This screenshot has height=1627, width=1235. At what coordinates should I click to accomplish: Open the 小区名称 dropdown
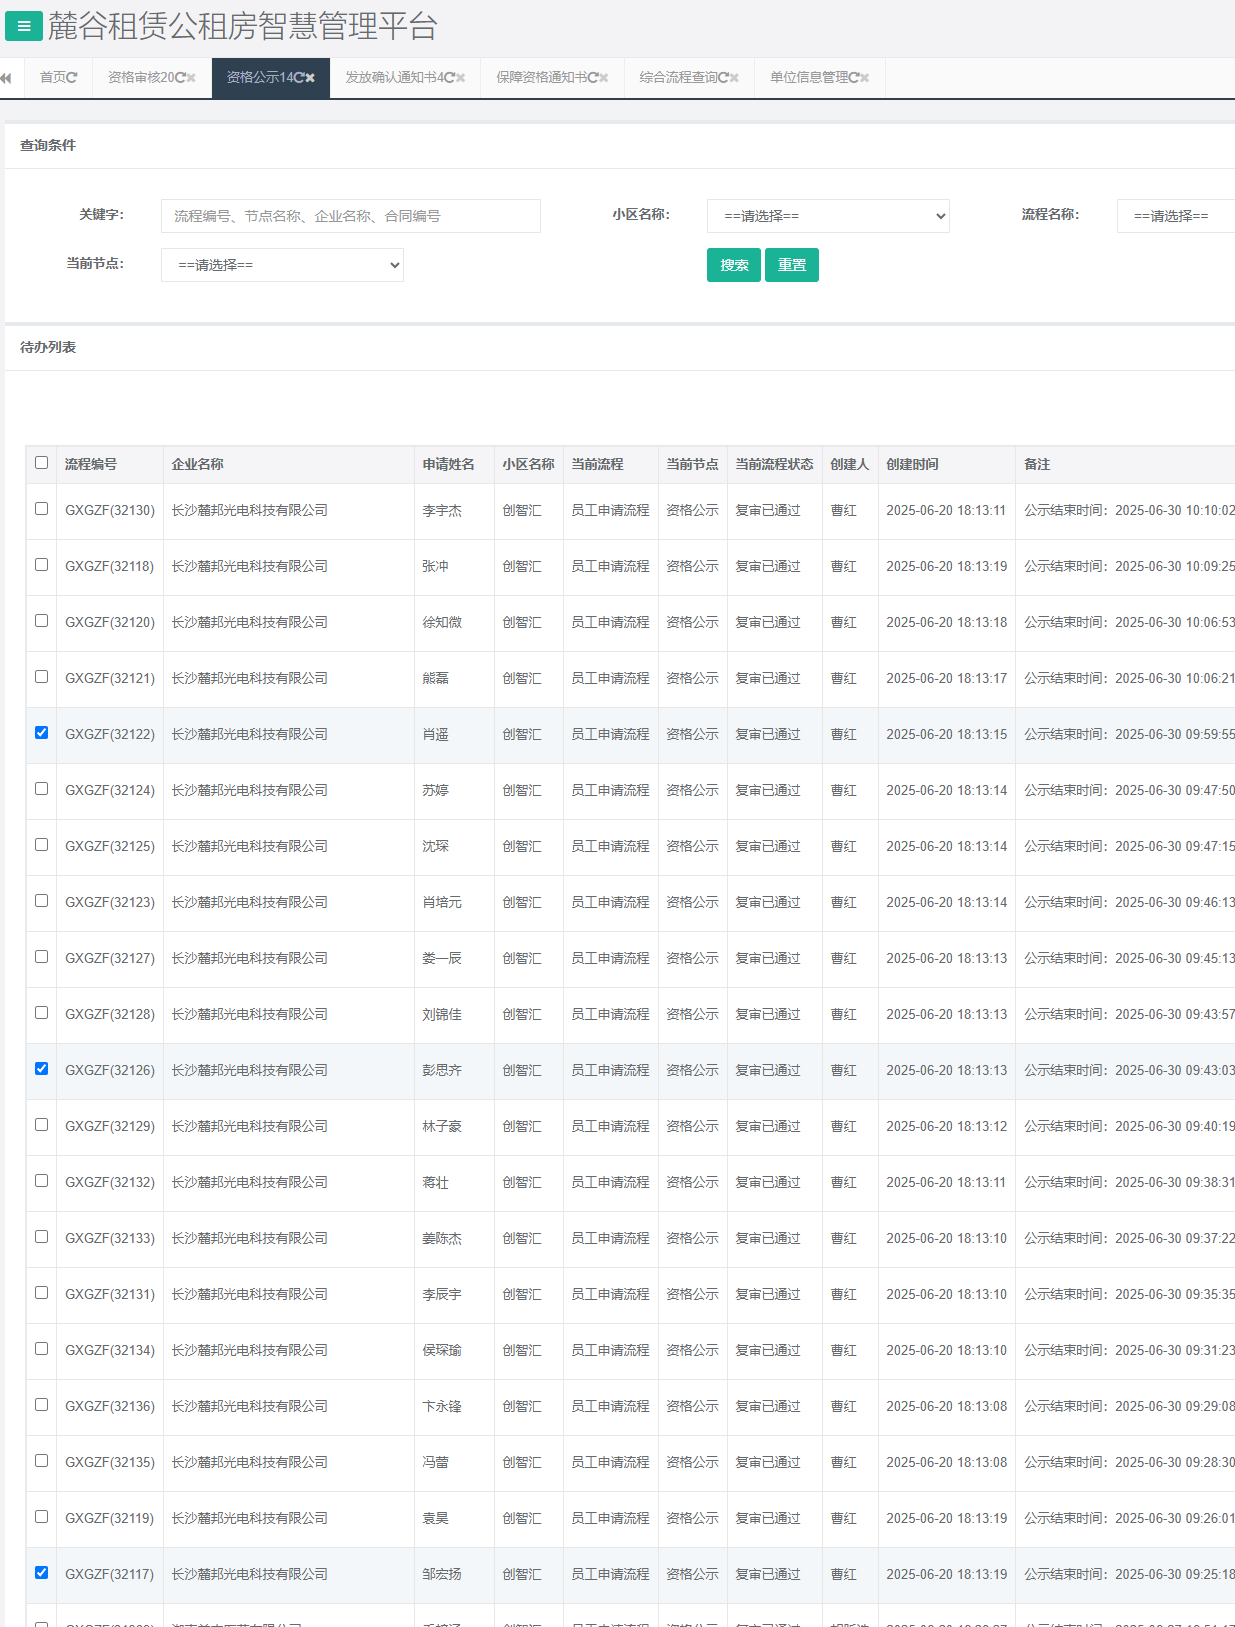[x=827, y=216]
